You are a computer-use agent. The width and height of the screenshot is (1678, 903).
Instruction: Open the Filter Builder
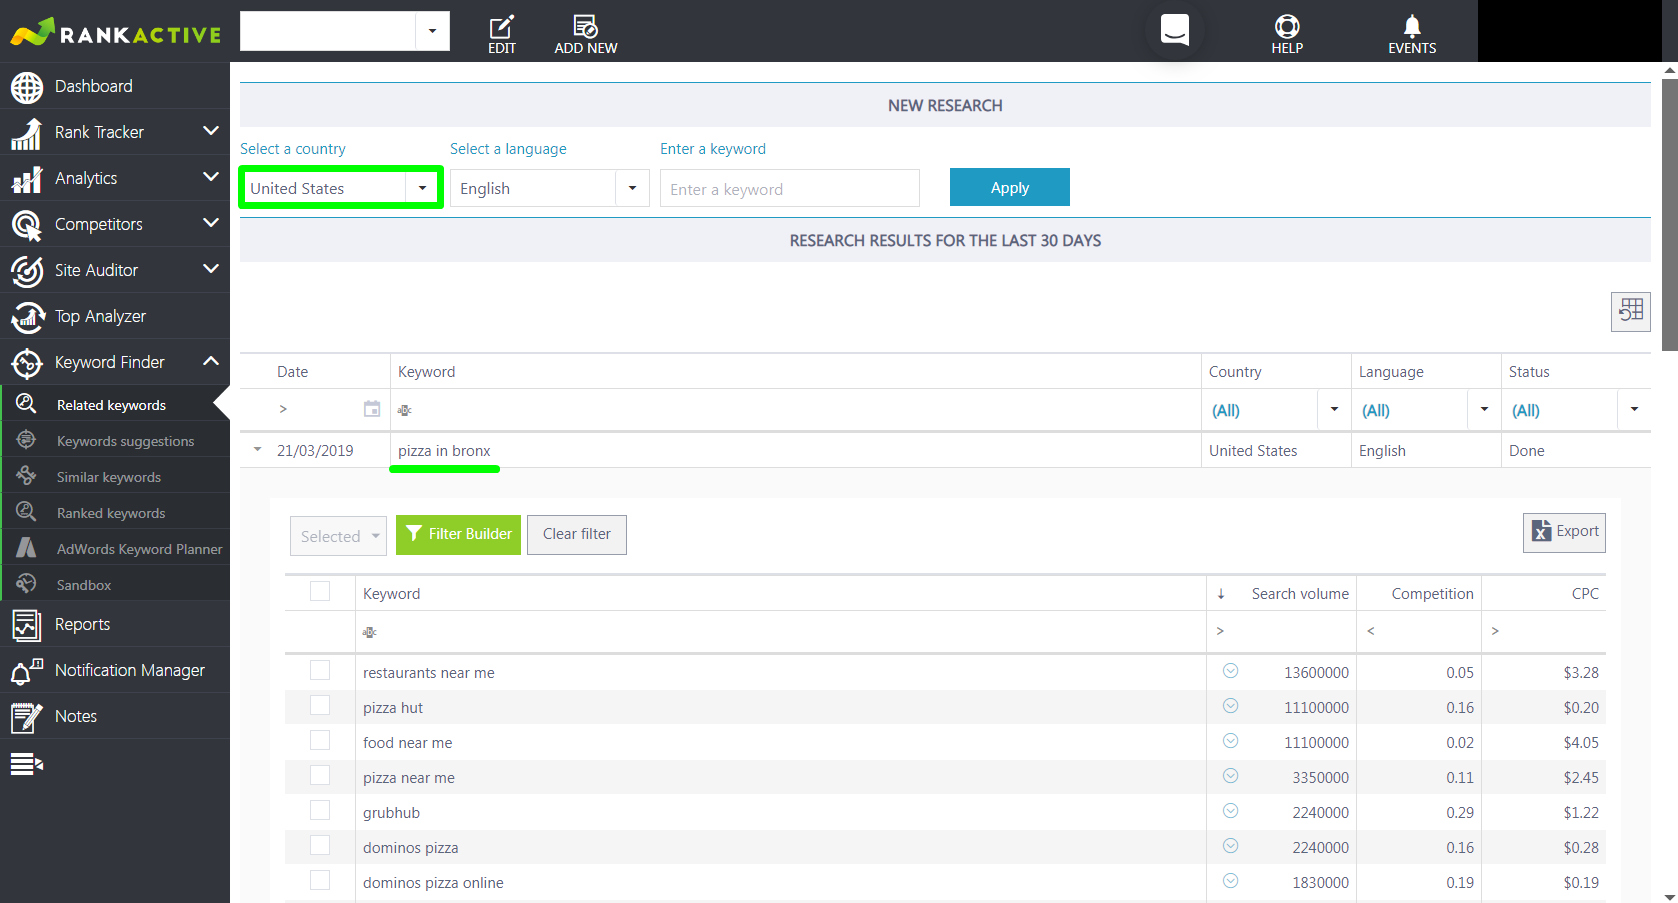pos(458,534)
